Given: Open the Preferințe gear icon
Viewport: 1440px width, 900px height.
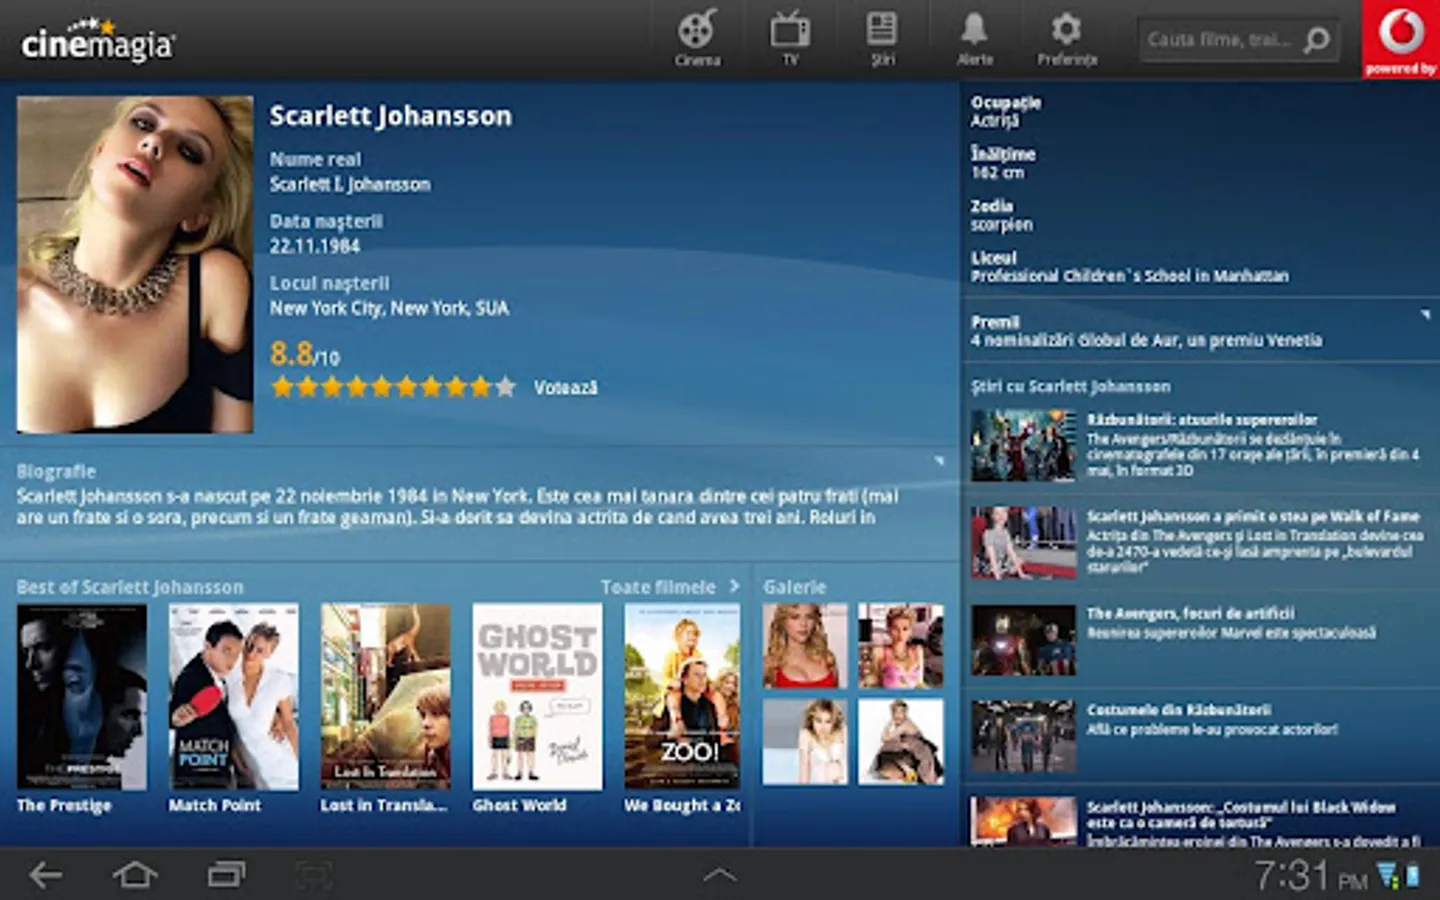Looking at the screenshot, I should [1066, 38].
